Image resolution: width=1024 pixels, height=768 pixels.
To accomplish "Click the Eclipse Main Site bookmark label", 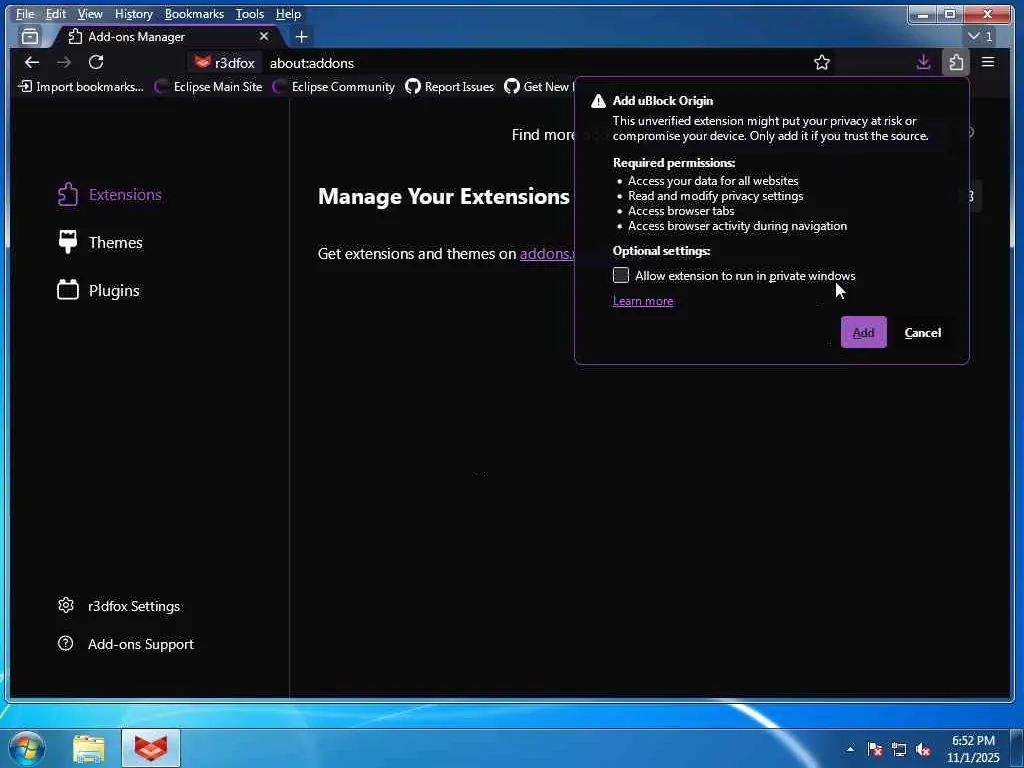I will [217, 86].
